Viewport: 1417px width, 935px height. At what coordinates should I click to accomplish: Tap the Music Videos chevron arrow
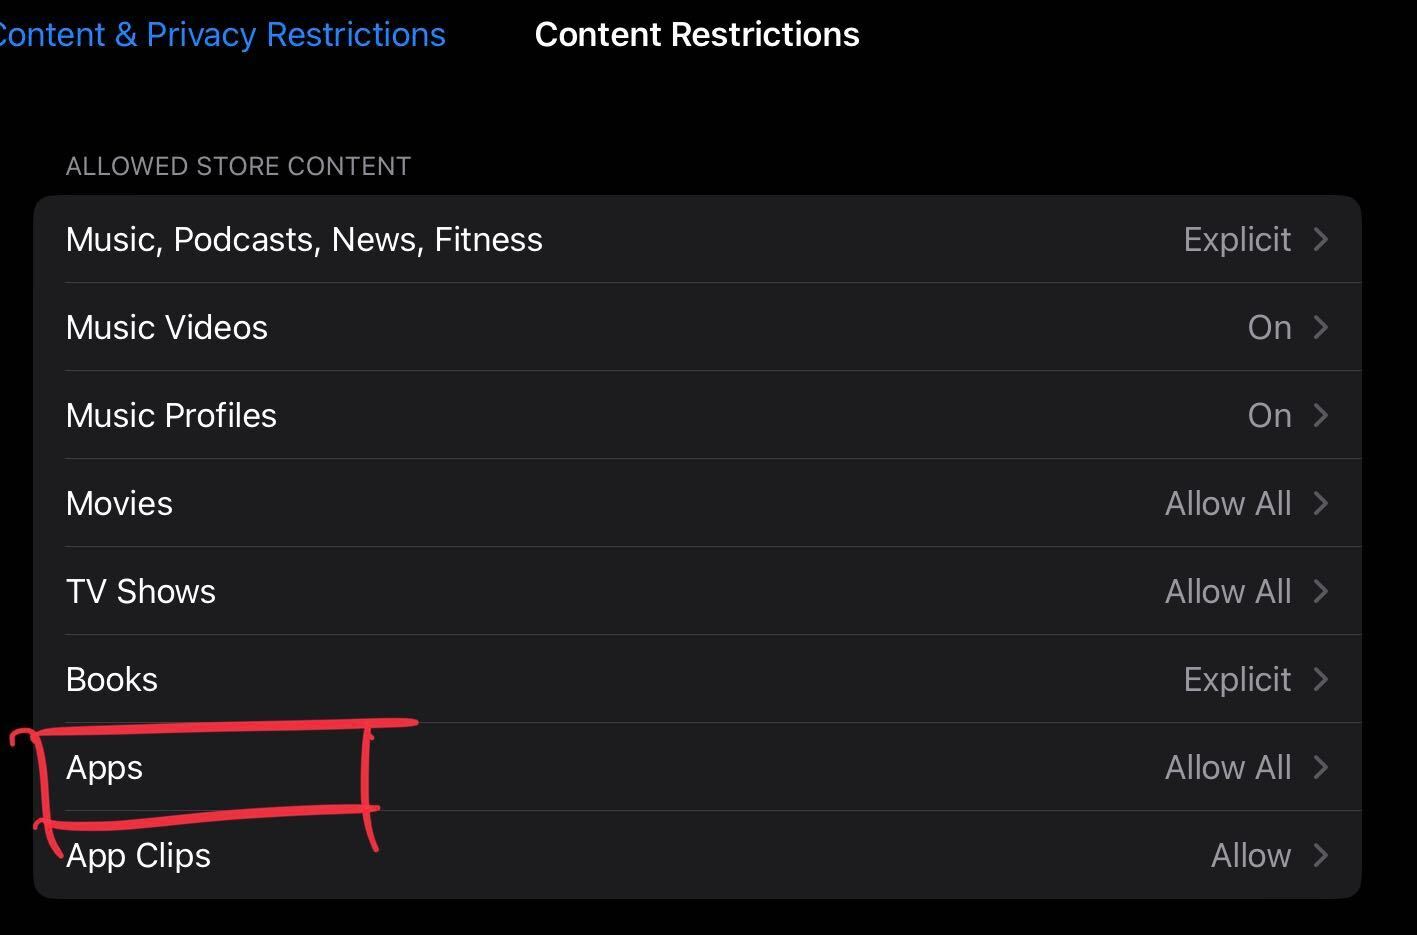(x=1320, y=327)
